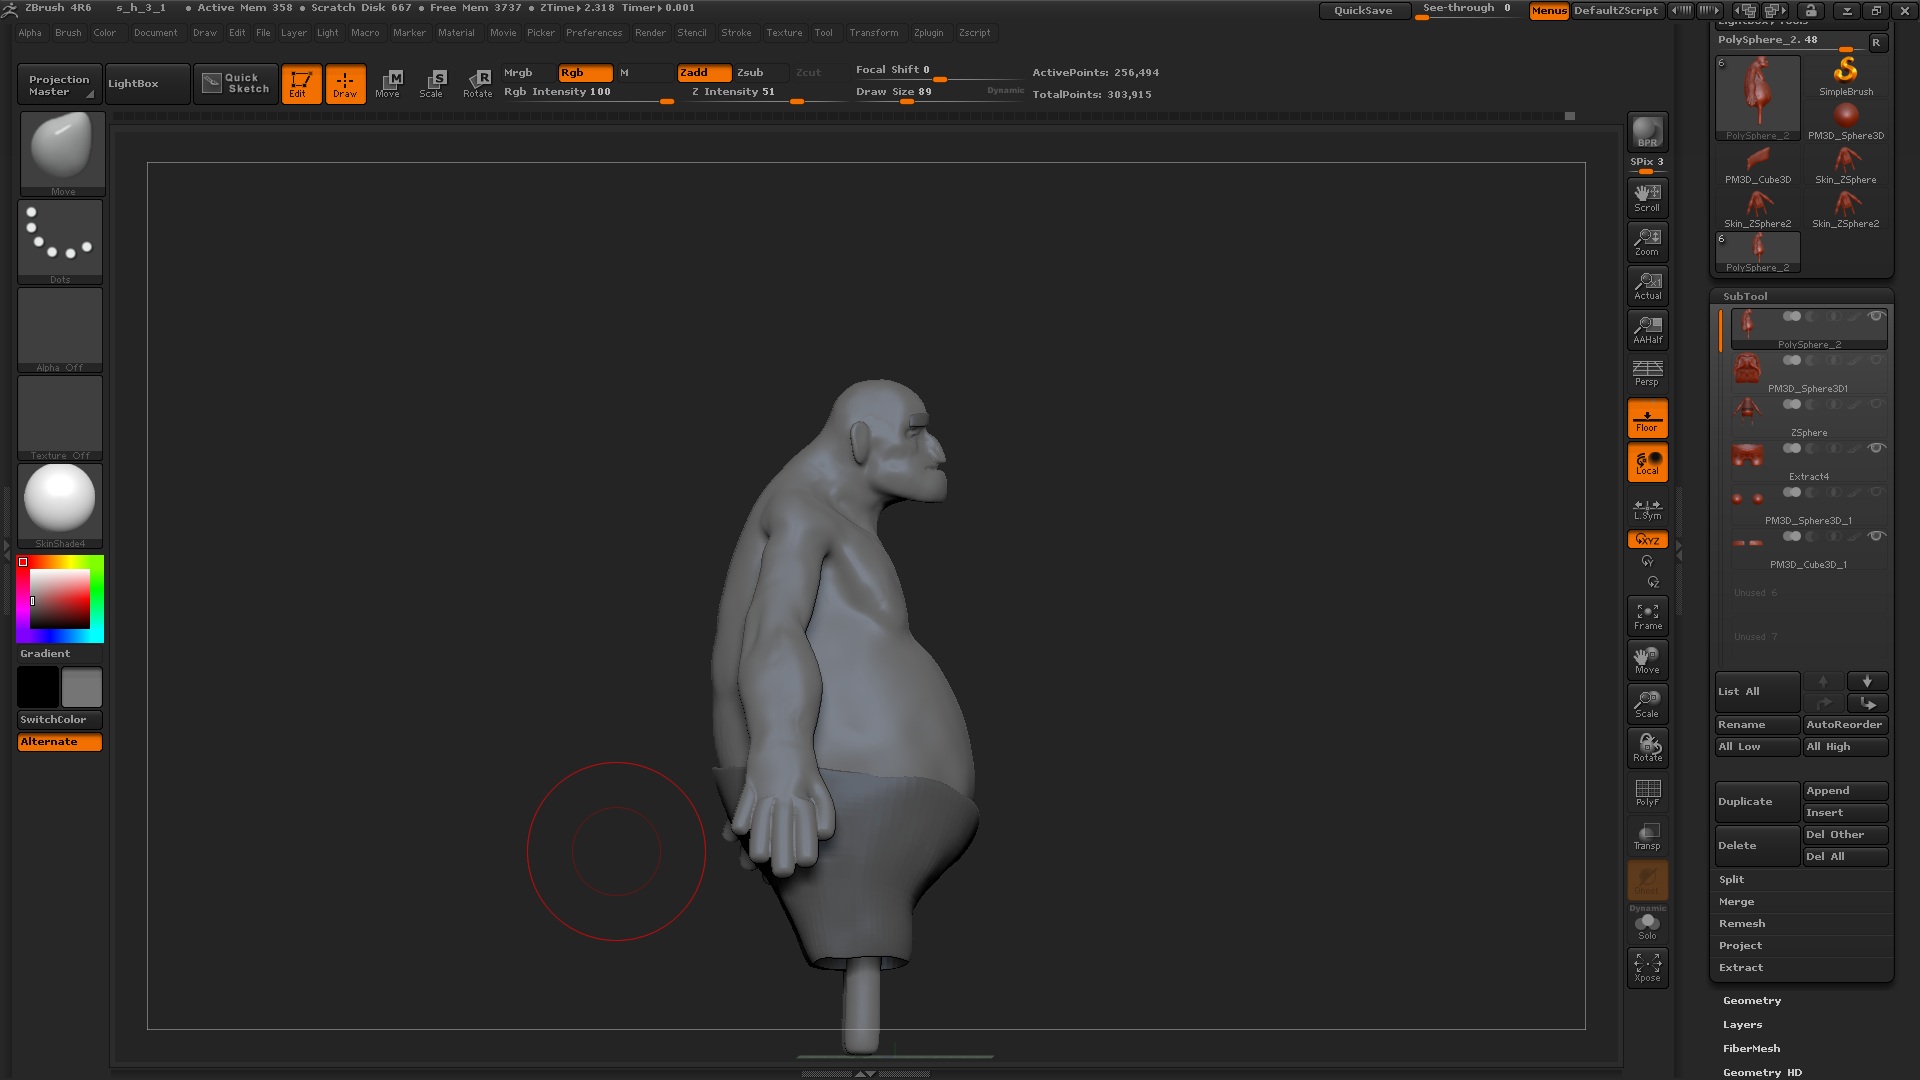1920x1080 pixels.
Task: Choose the Move transform tool in top shelf
Action: (388, 84)
